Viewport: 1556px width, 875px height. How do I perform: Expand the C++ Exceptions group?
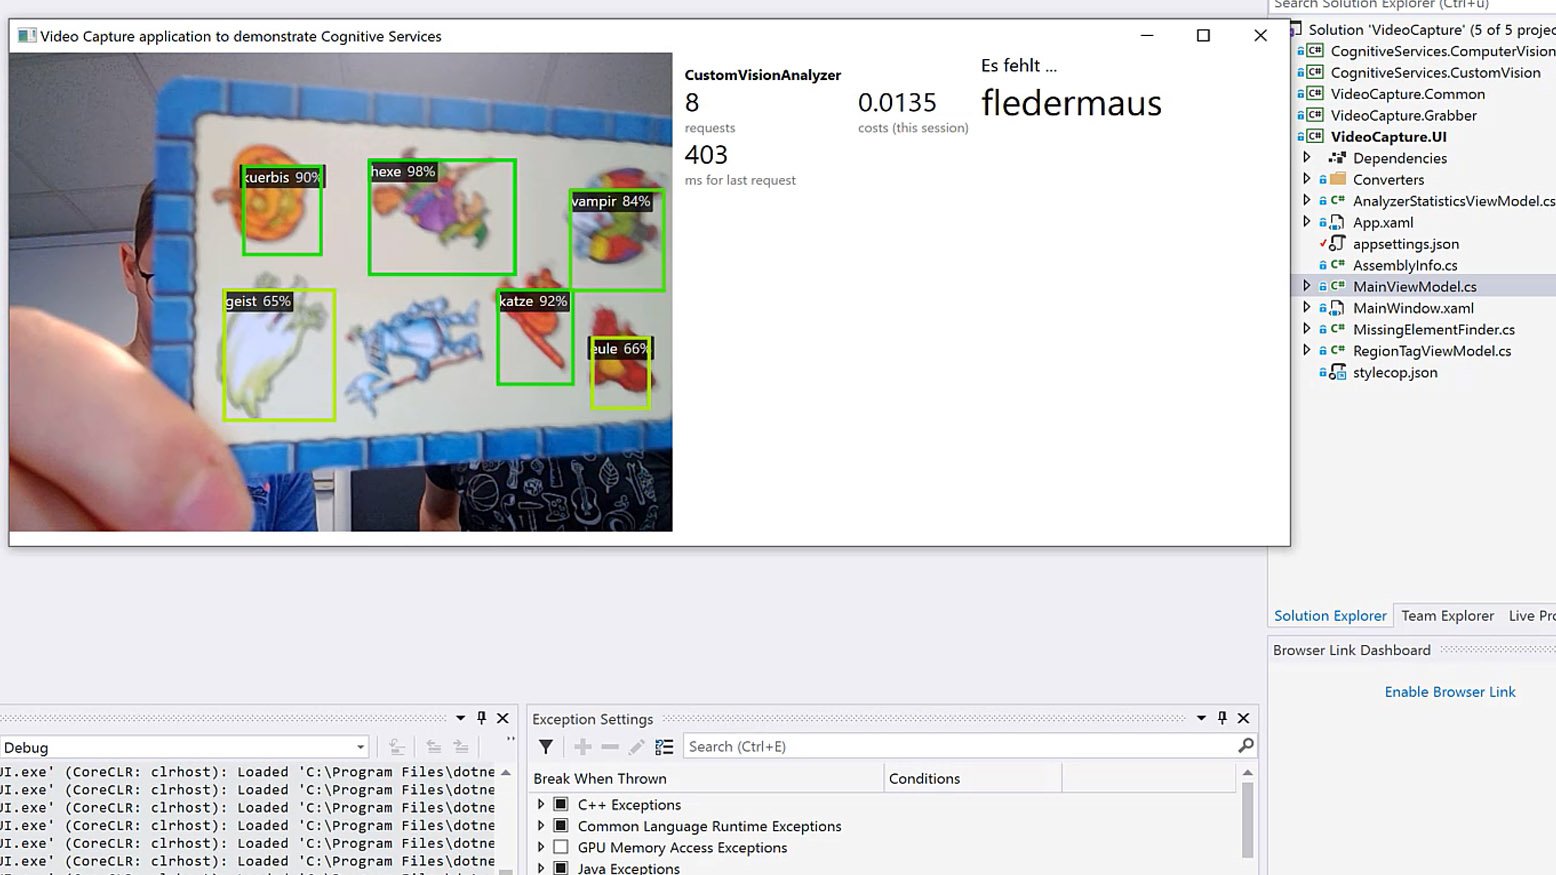point(541,805)
